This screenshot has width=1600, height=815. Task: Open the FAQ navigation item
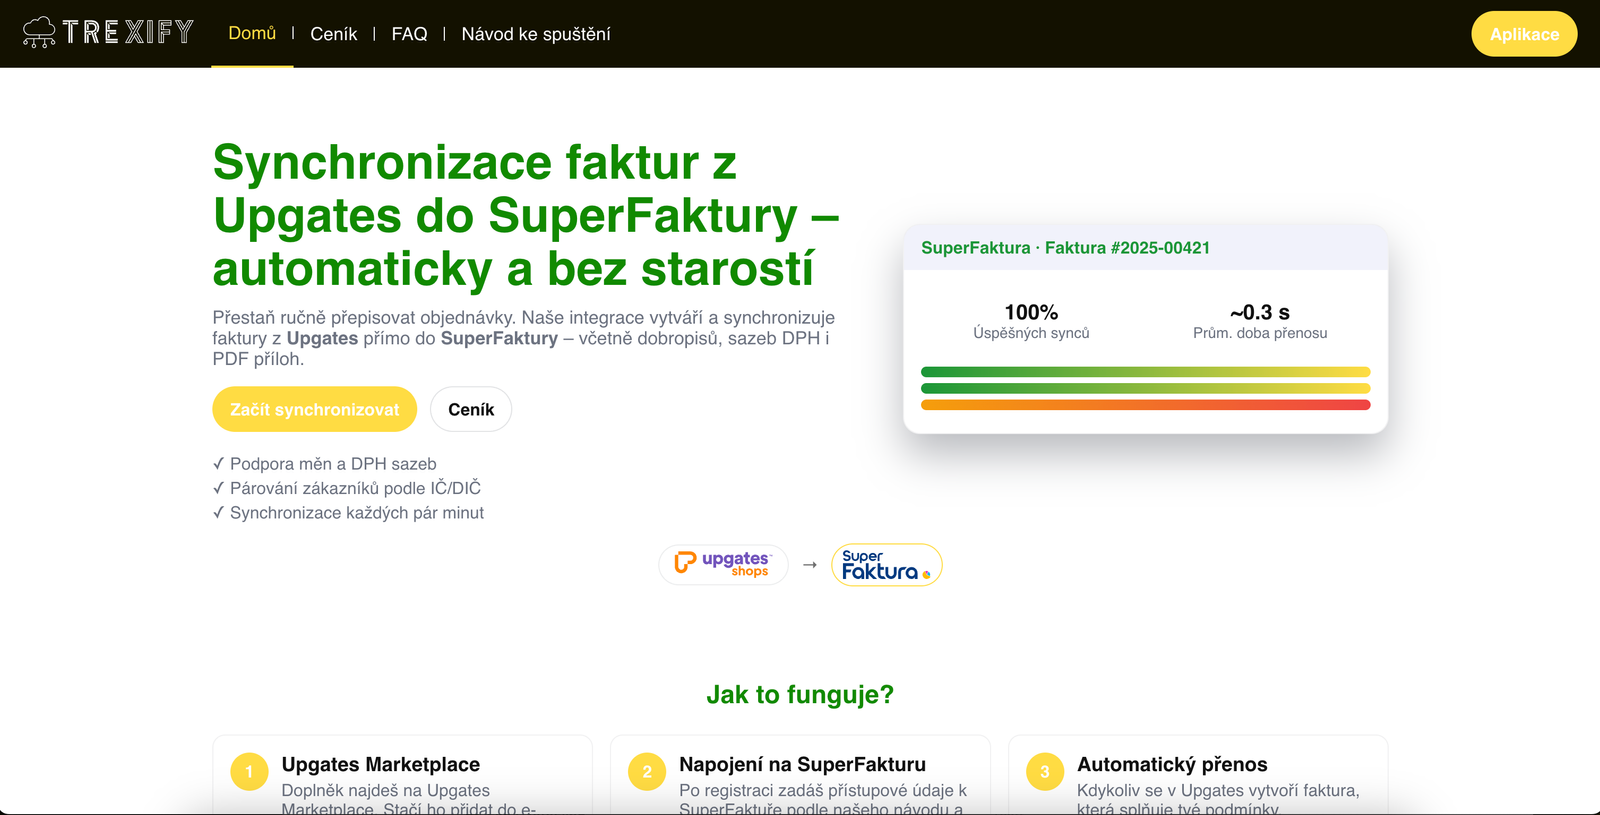[409, 34]
